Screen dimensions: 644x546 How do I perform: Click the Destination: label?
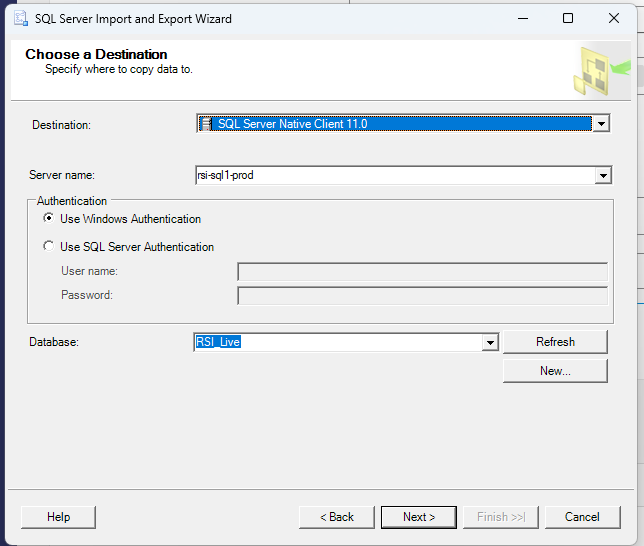62,125
